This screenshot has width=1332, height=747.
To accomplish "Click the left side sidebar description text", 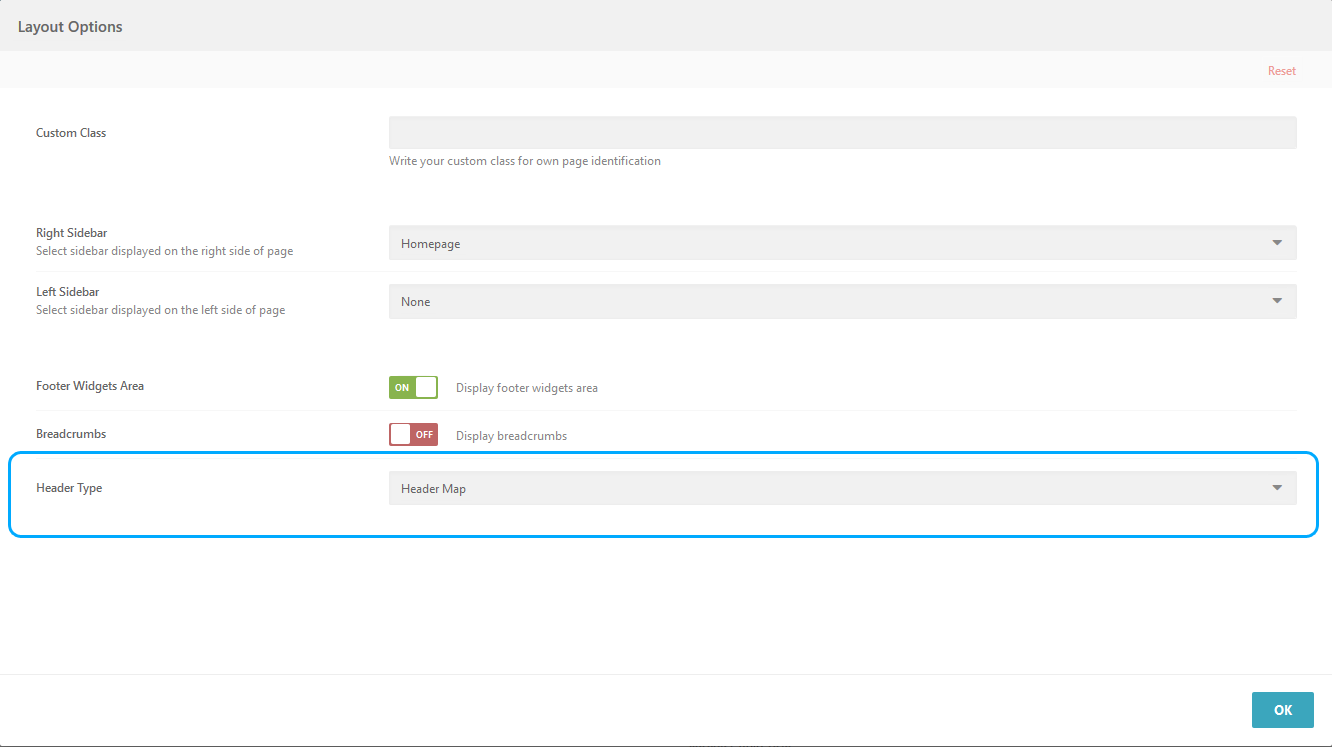I will coord(160,310).
